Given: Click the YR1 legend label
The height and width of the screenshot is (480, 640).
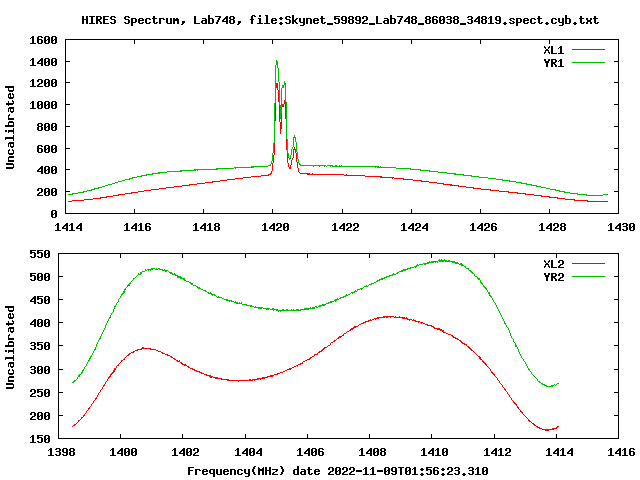Looking at the screenshot, I should (x=553, y=63).
